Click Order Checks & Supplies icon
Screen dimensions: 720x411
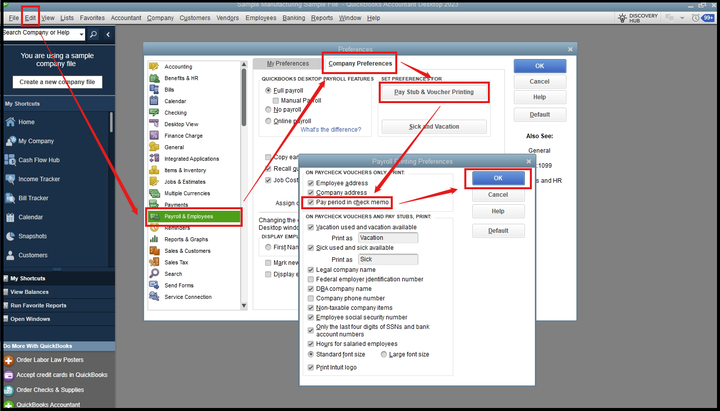click(8, 390)
